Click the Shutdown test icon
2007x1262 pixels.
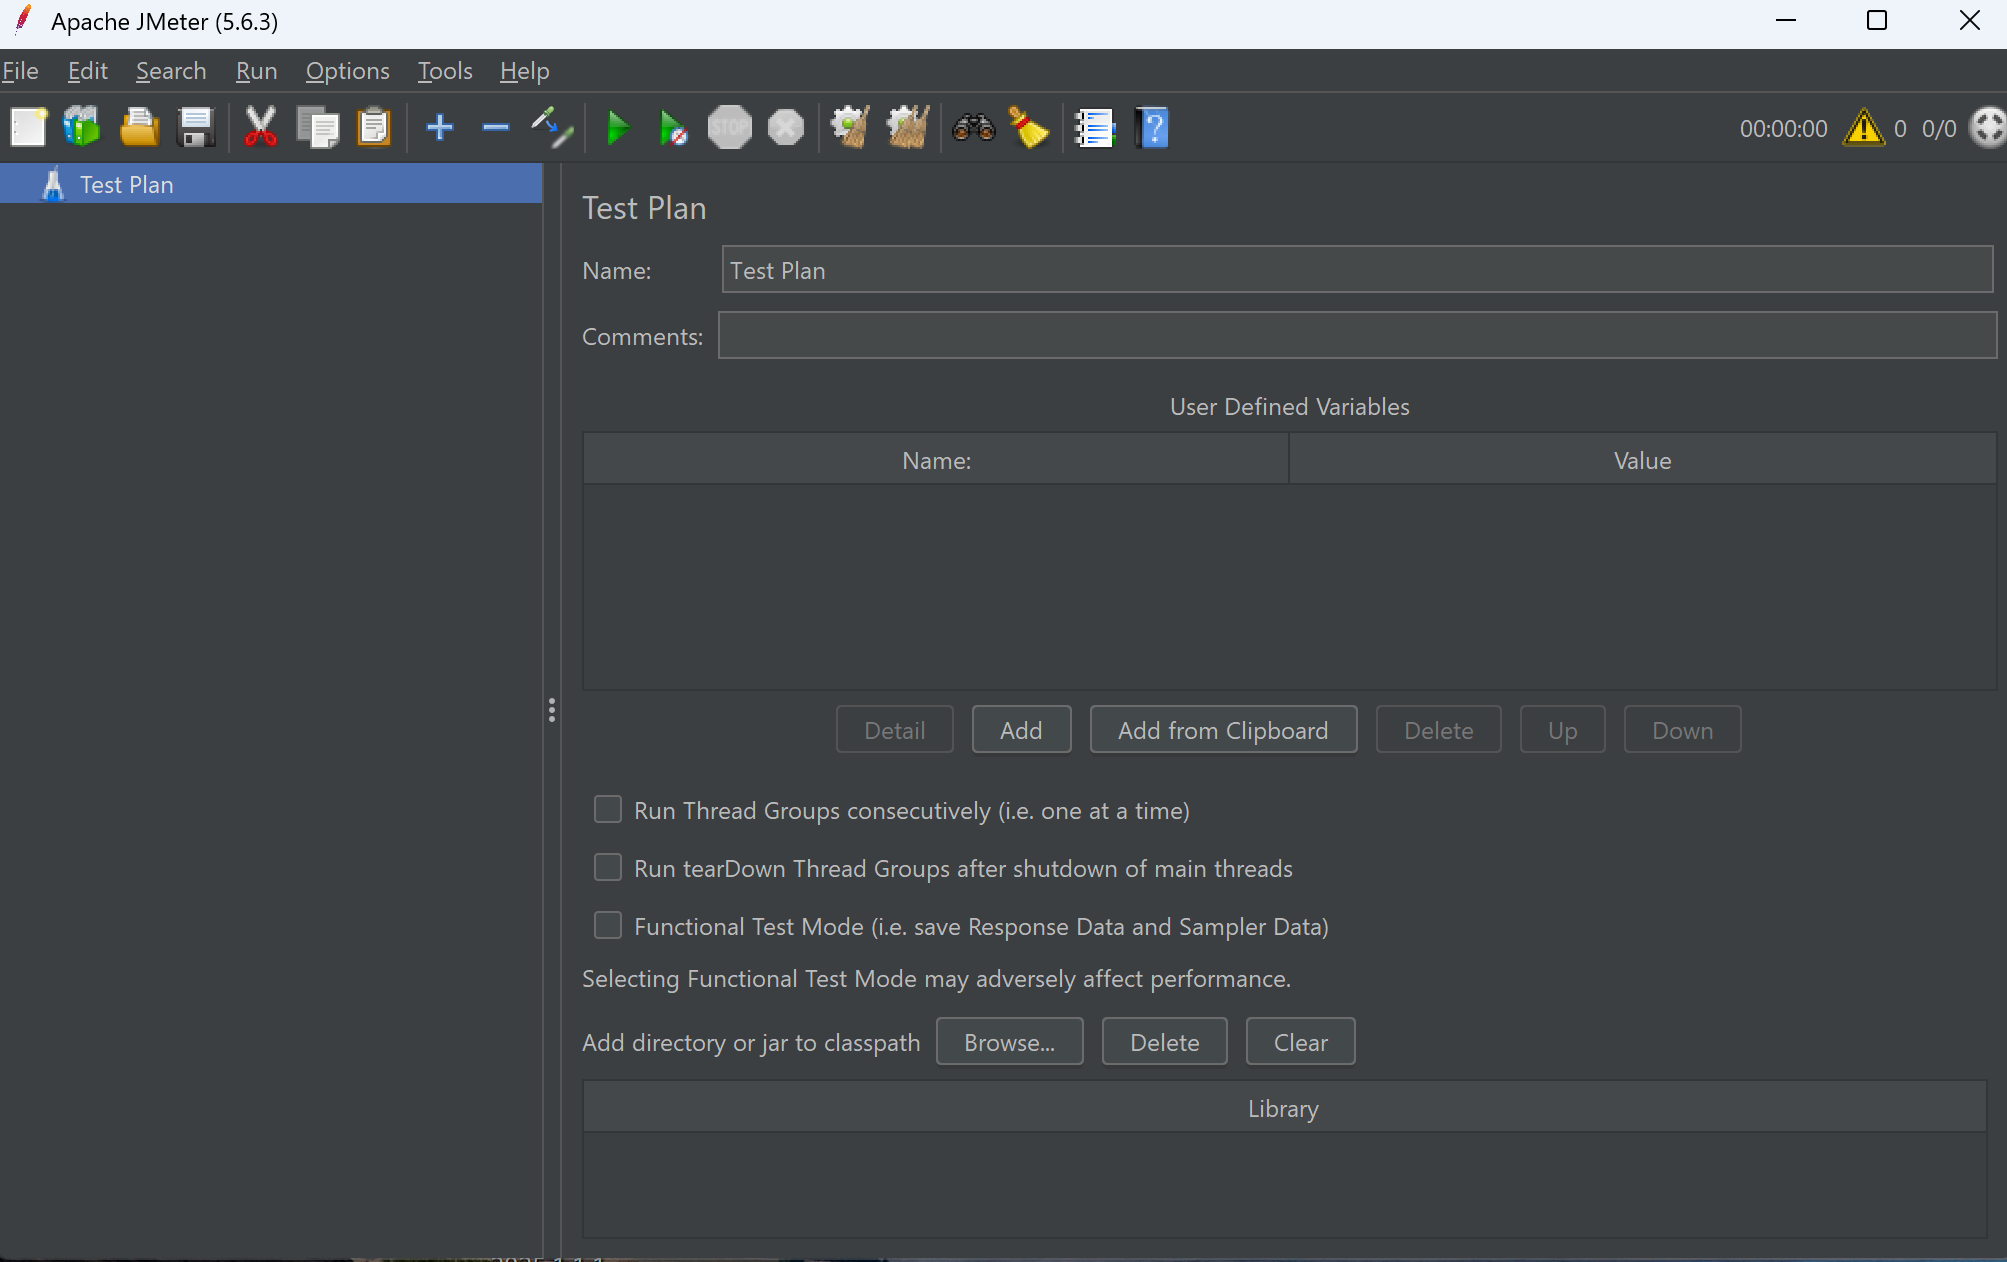tap(786, 128)
